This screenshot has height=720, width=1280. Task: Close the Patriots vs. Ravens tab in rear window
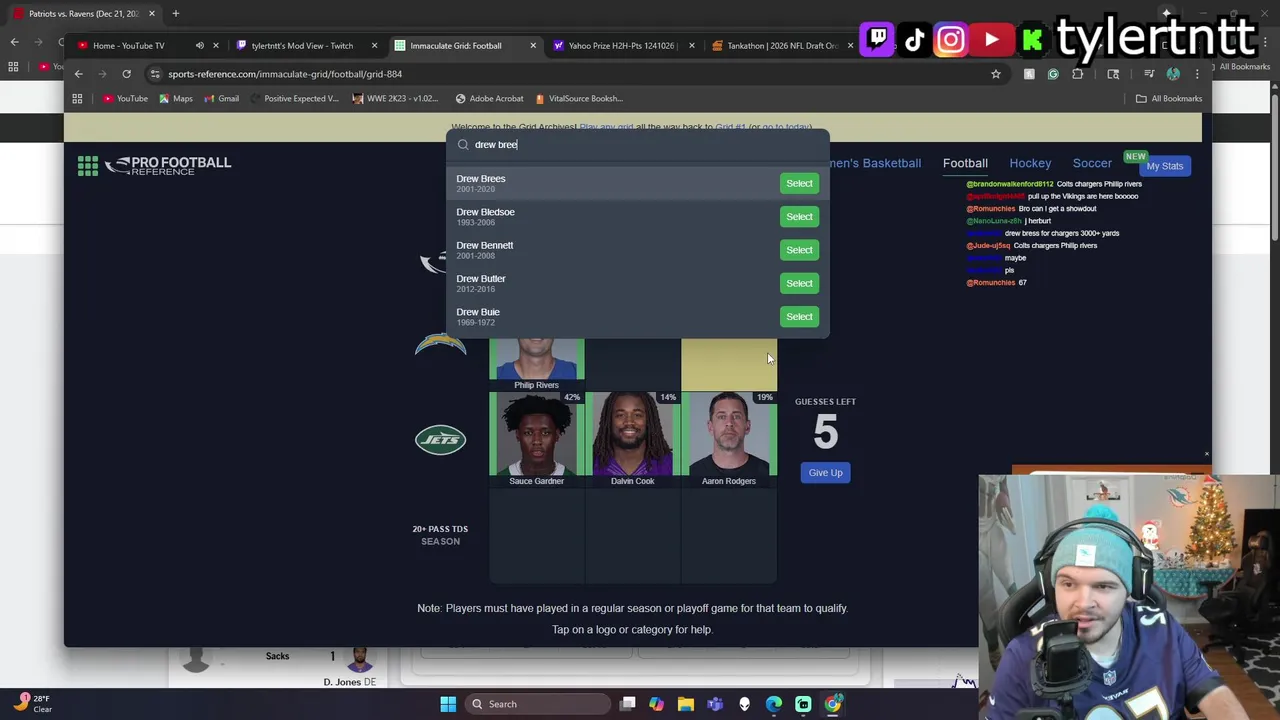point(151,14)
